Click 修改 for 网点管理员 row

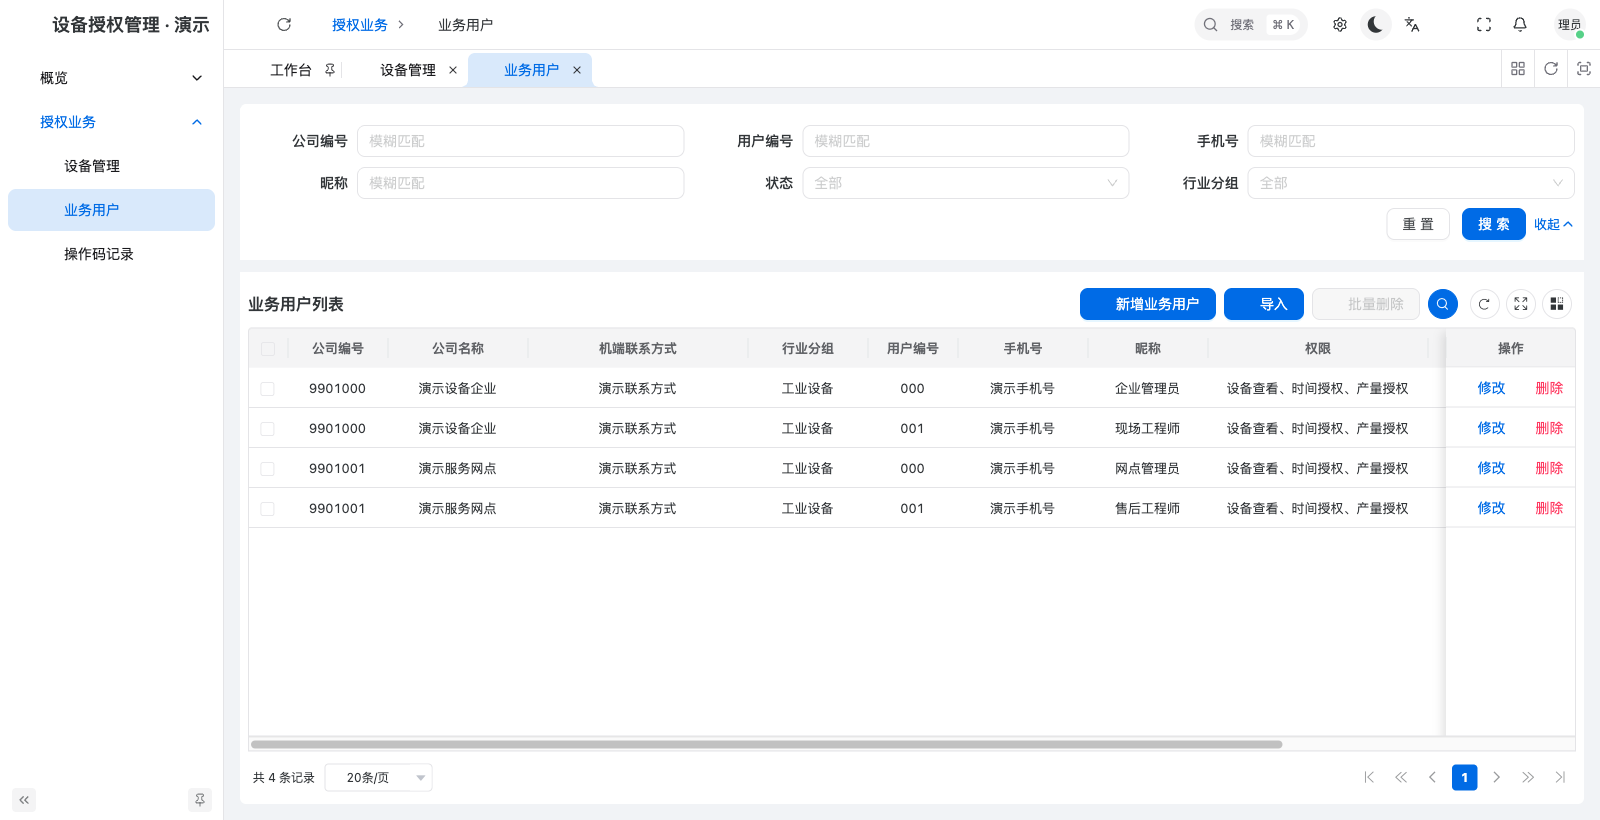1492,468
